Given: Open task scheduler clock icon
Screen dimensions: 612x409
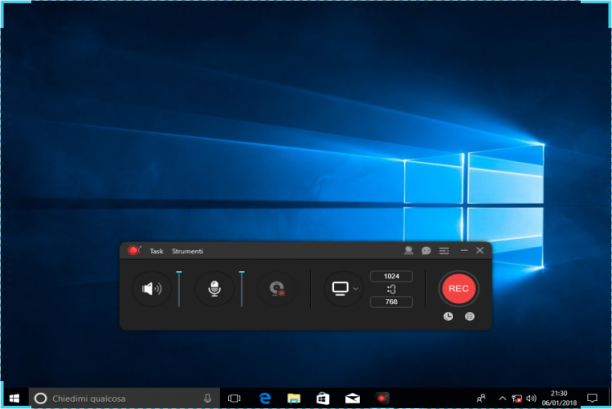Looking at the screenshot, I should click(x=448, y=316).
